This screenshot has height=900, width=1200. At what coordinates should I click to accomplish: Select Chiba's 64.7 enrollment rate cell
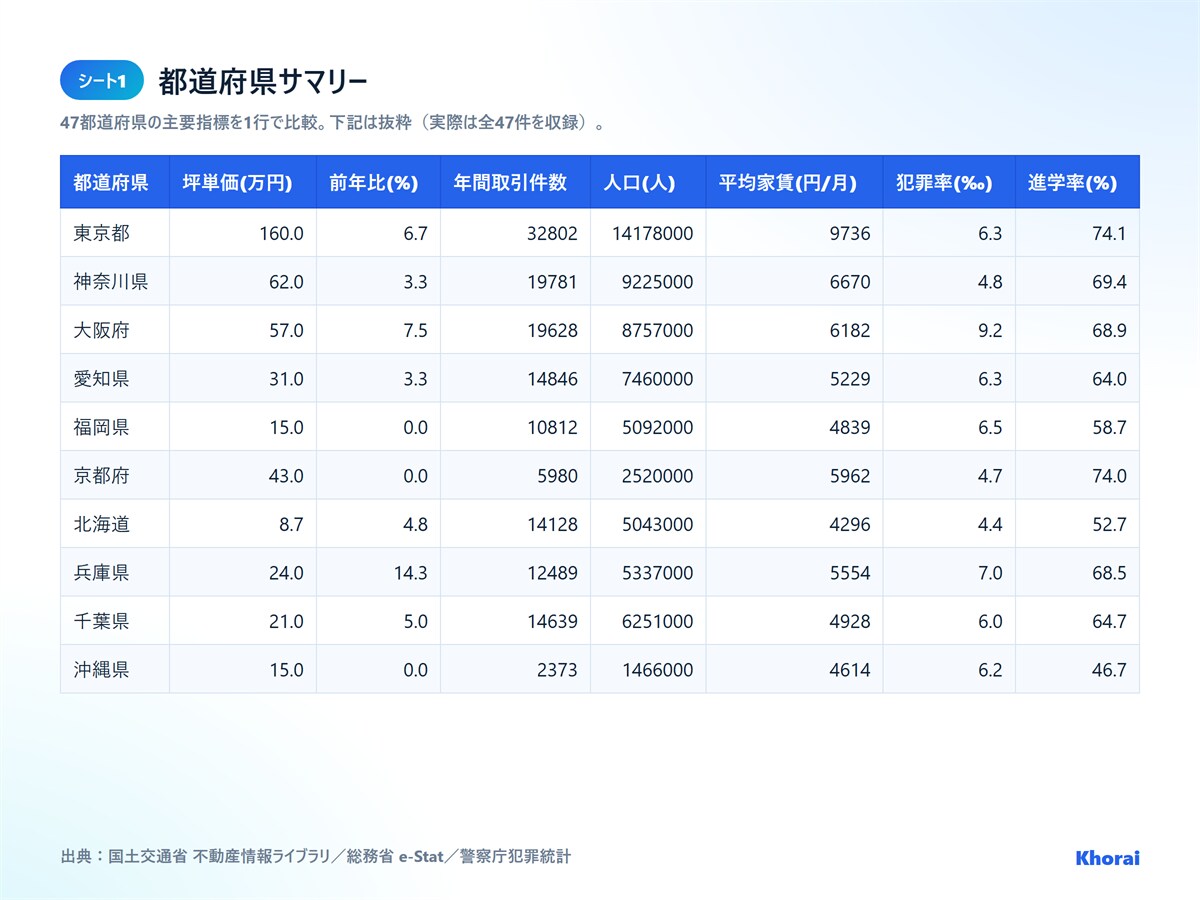pyautogui.click(x=1077, y=621)
